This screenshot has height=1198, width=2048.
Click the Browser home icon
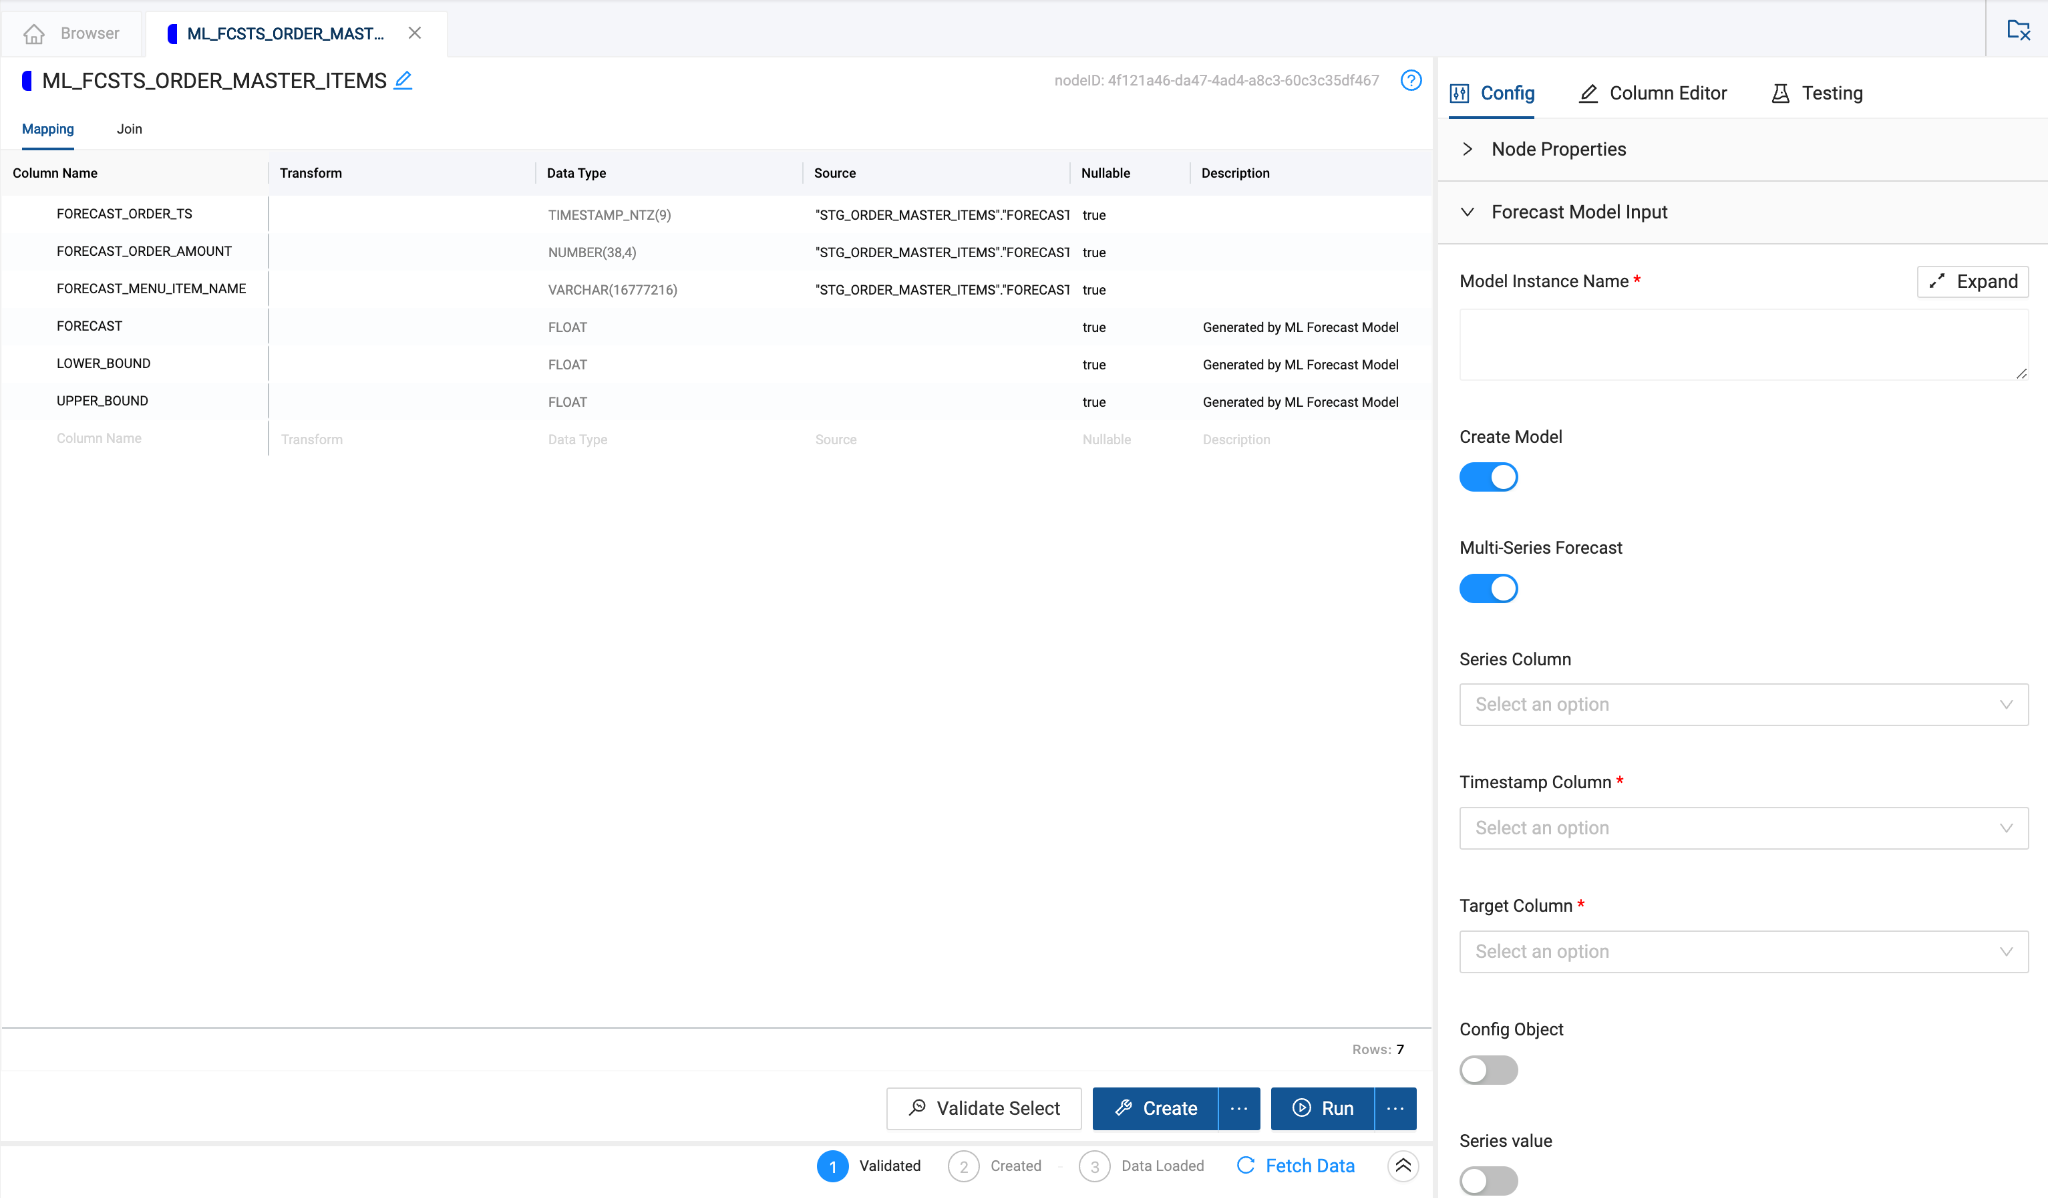34,34
